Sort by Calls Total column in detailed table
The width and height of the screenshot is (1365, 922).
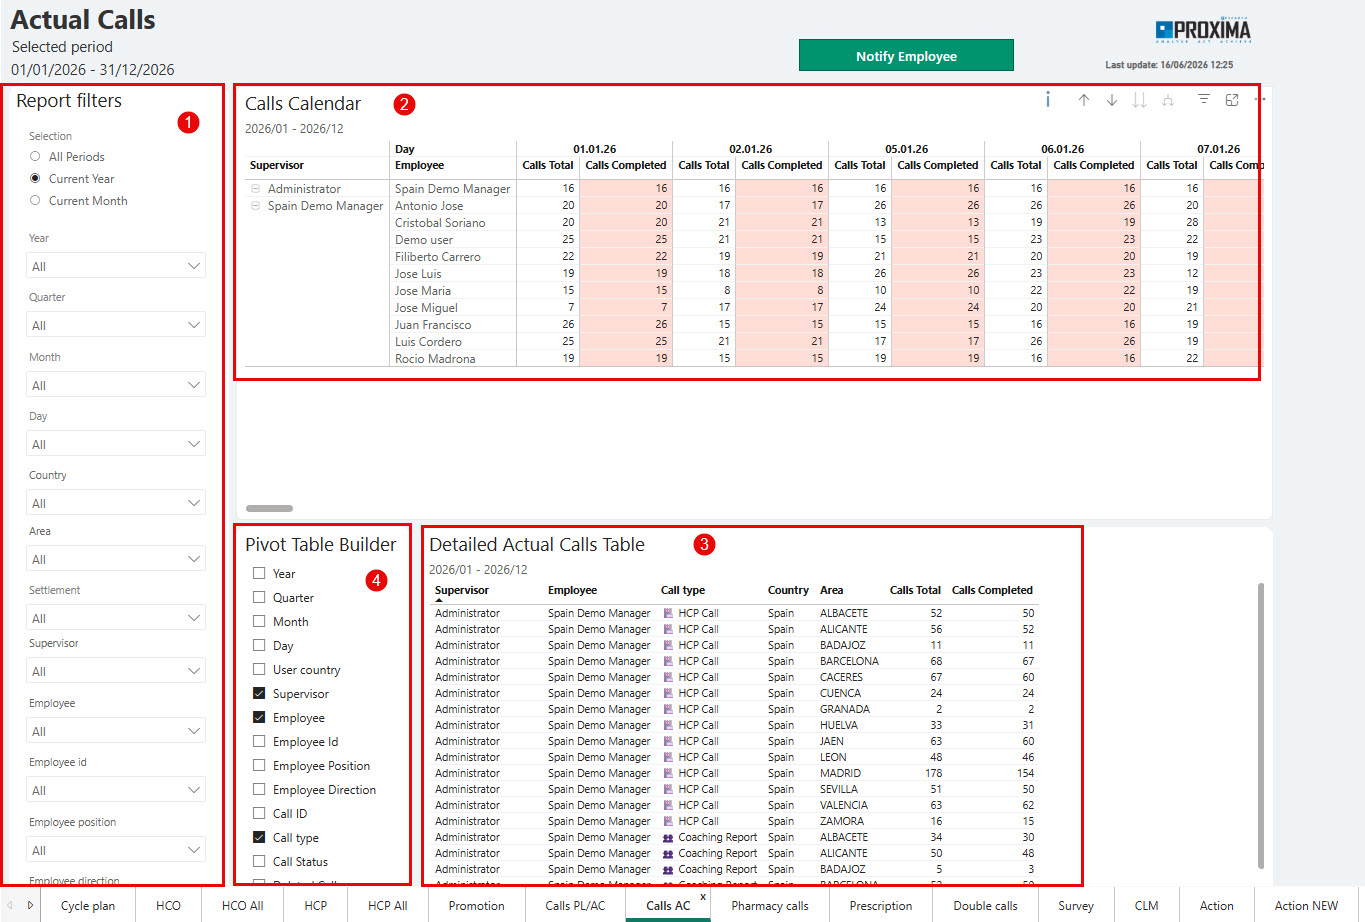915,590
